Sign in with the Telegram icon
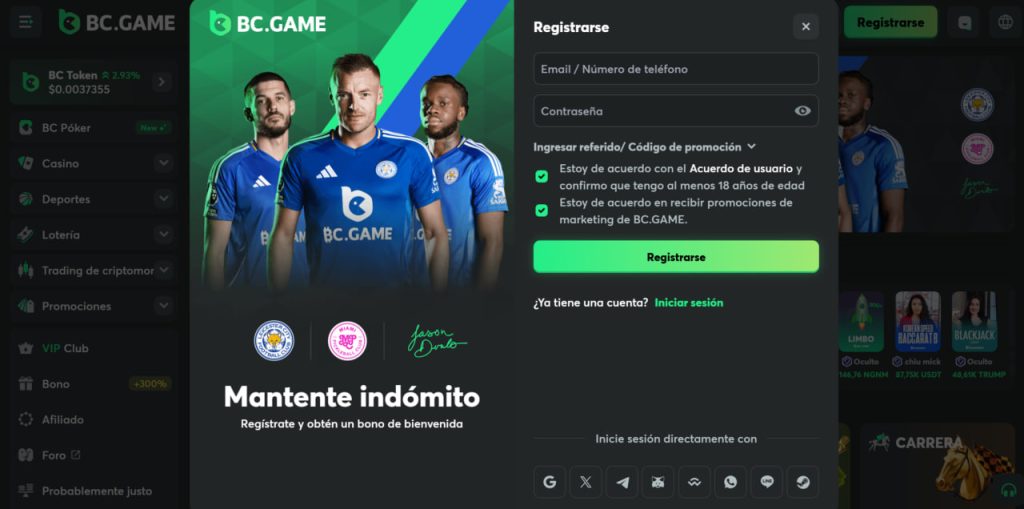1024x509 pixels. tap(622, 482)
